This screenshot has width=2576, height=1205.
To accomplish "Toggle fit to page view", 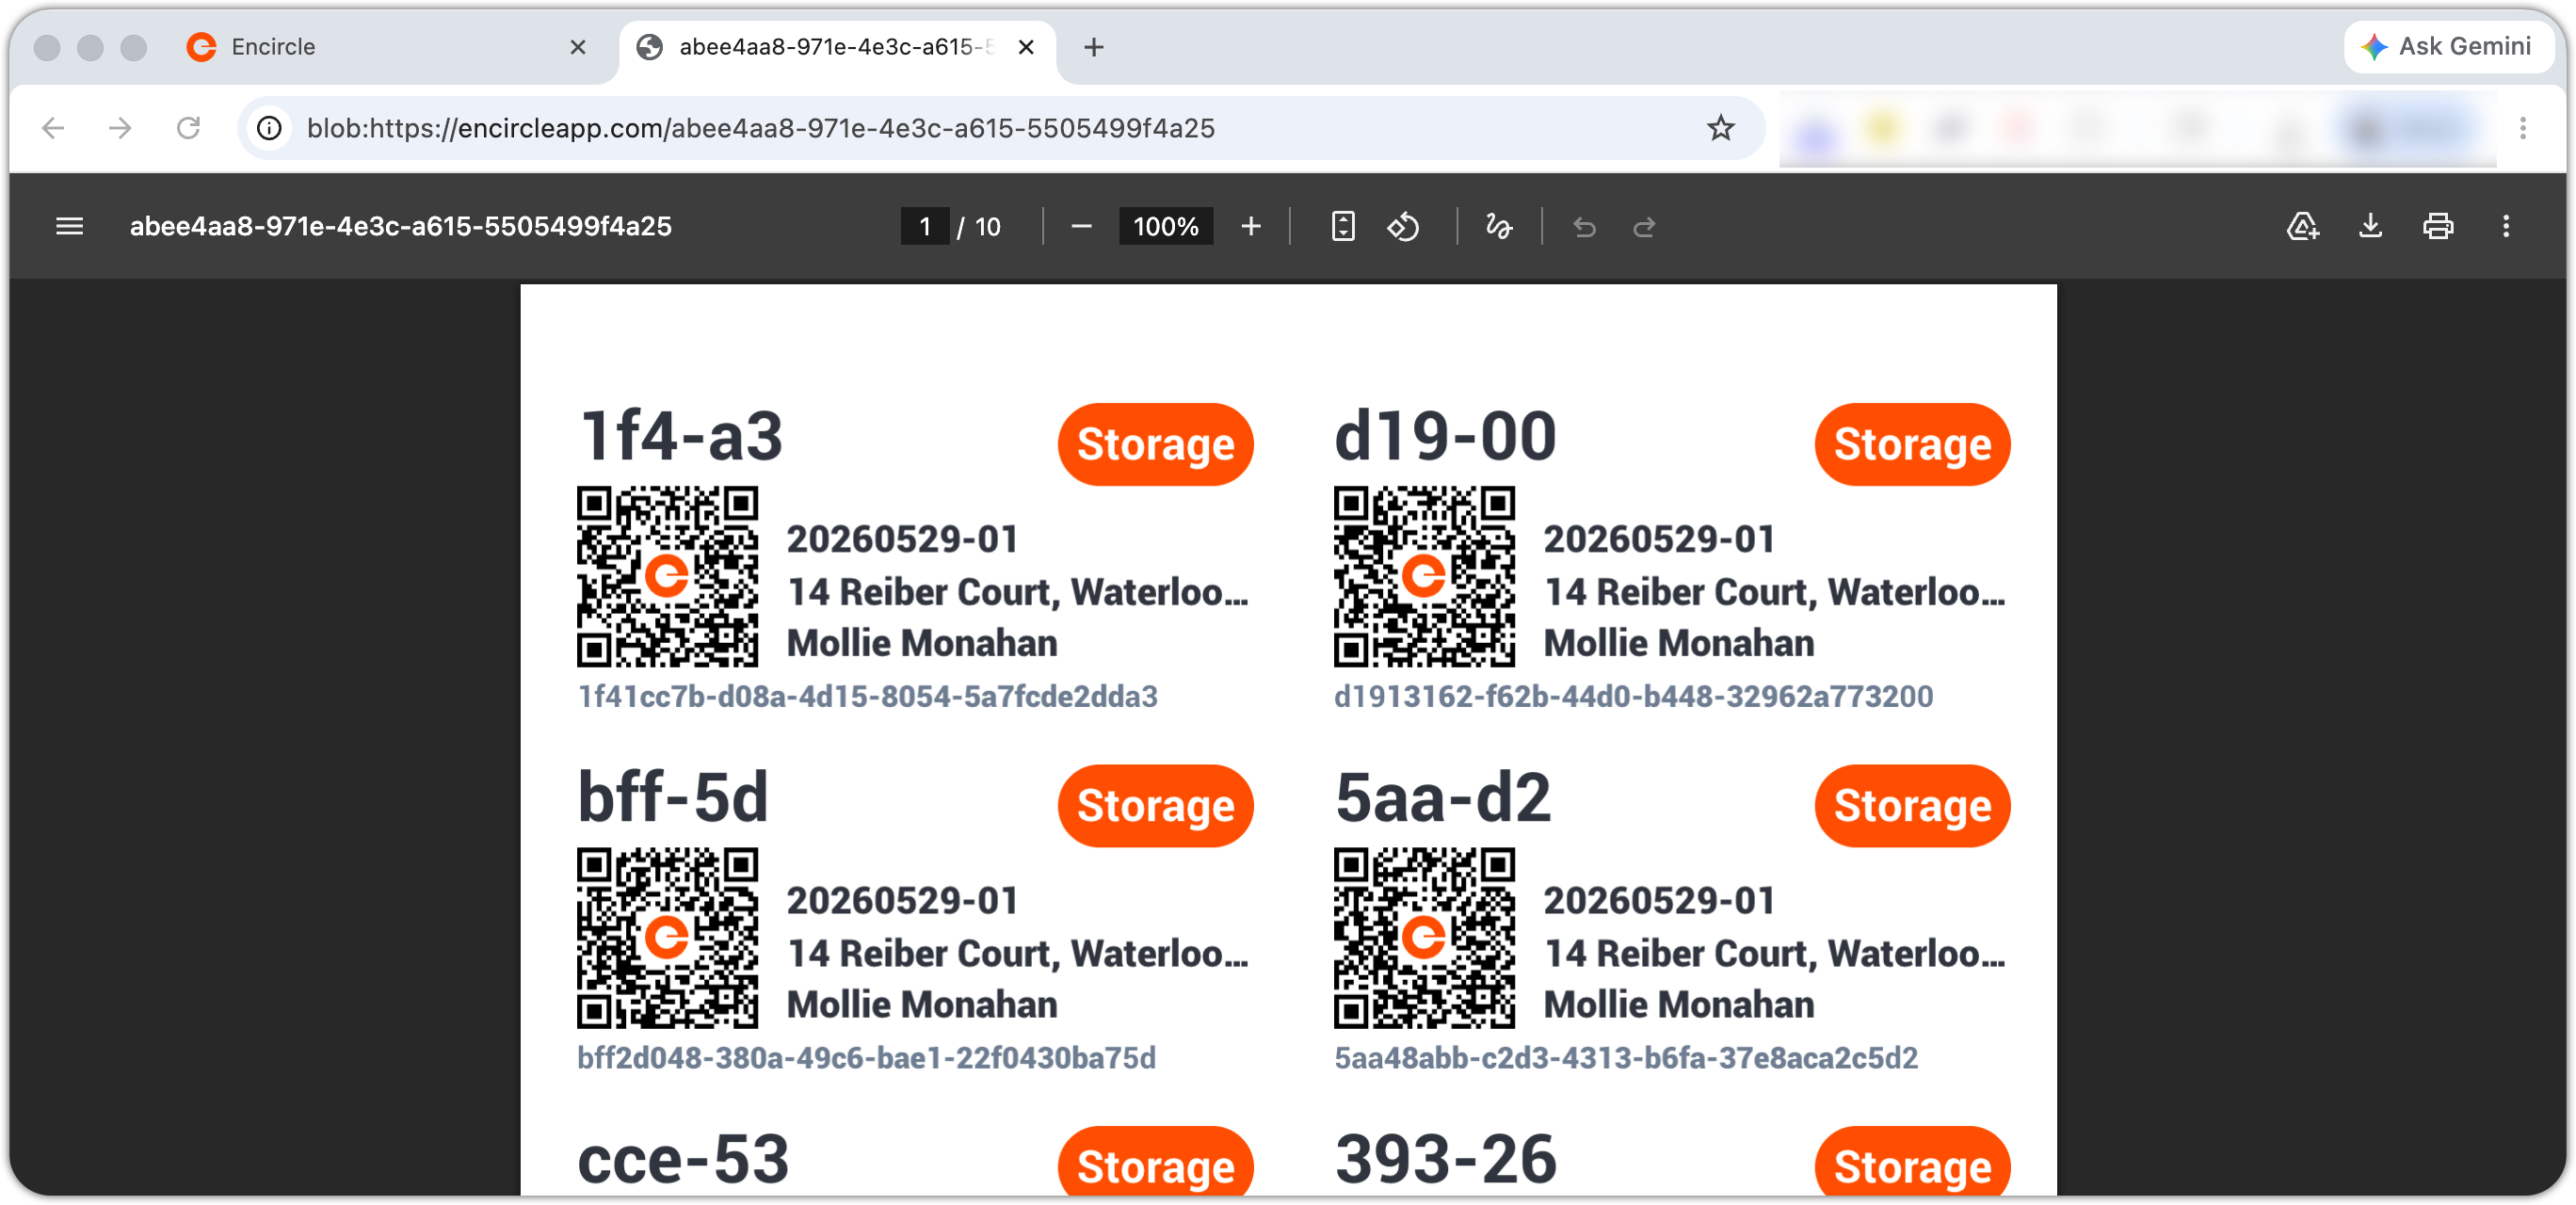I will point(1343,226).
